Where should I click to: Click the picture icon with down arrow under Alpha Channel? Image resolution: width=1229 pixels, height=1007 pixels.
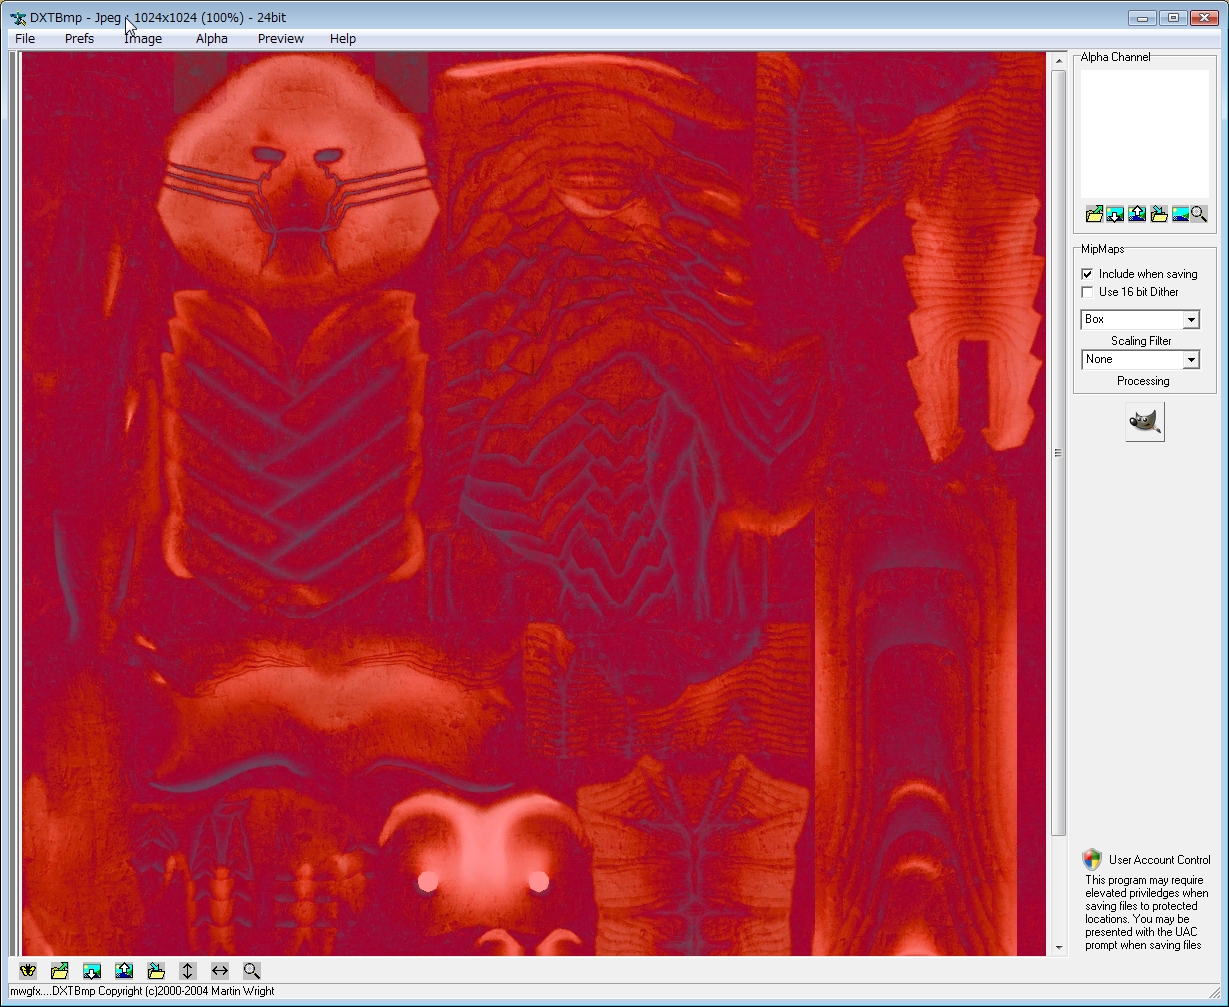1115,214
